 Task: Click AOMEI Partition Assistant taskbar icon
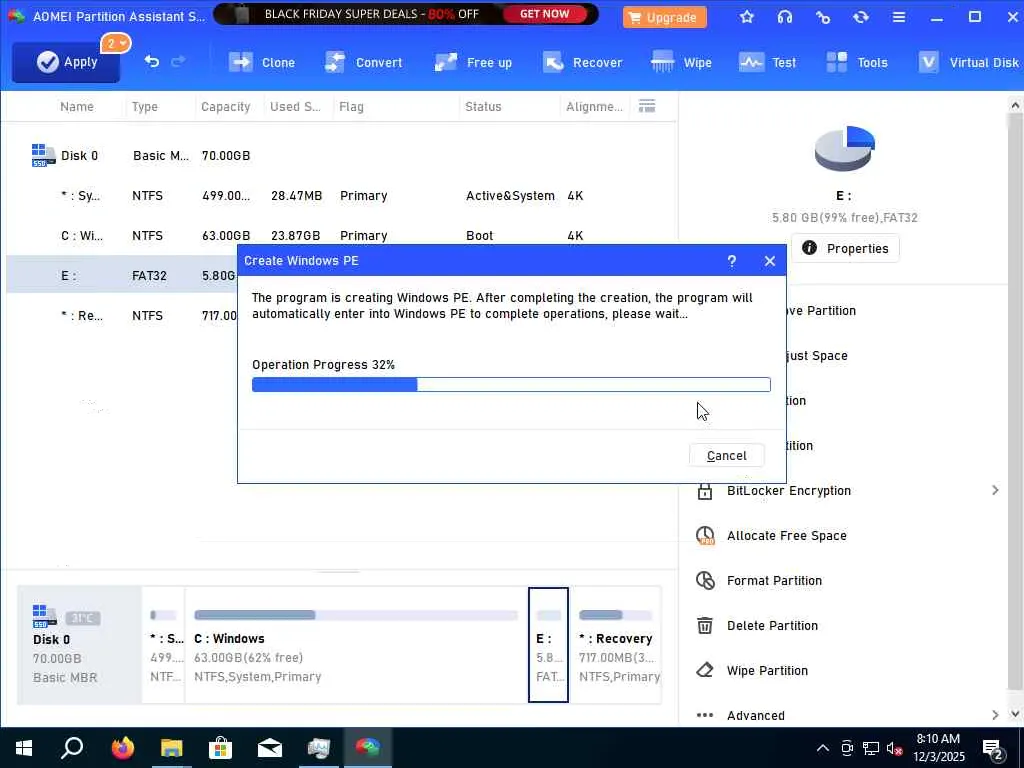click(368, 748)
